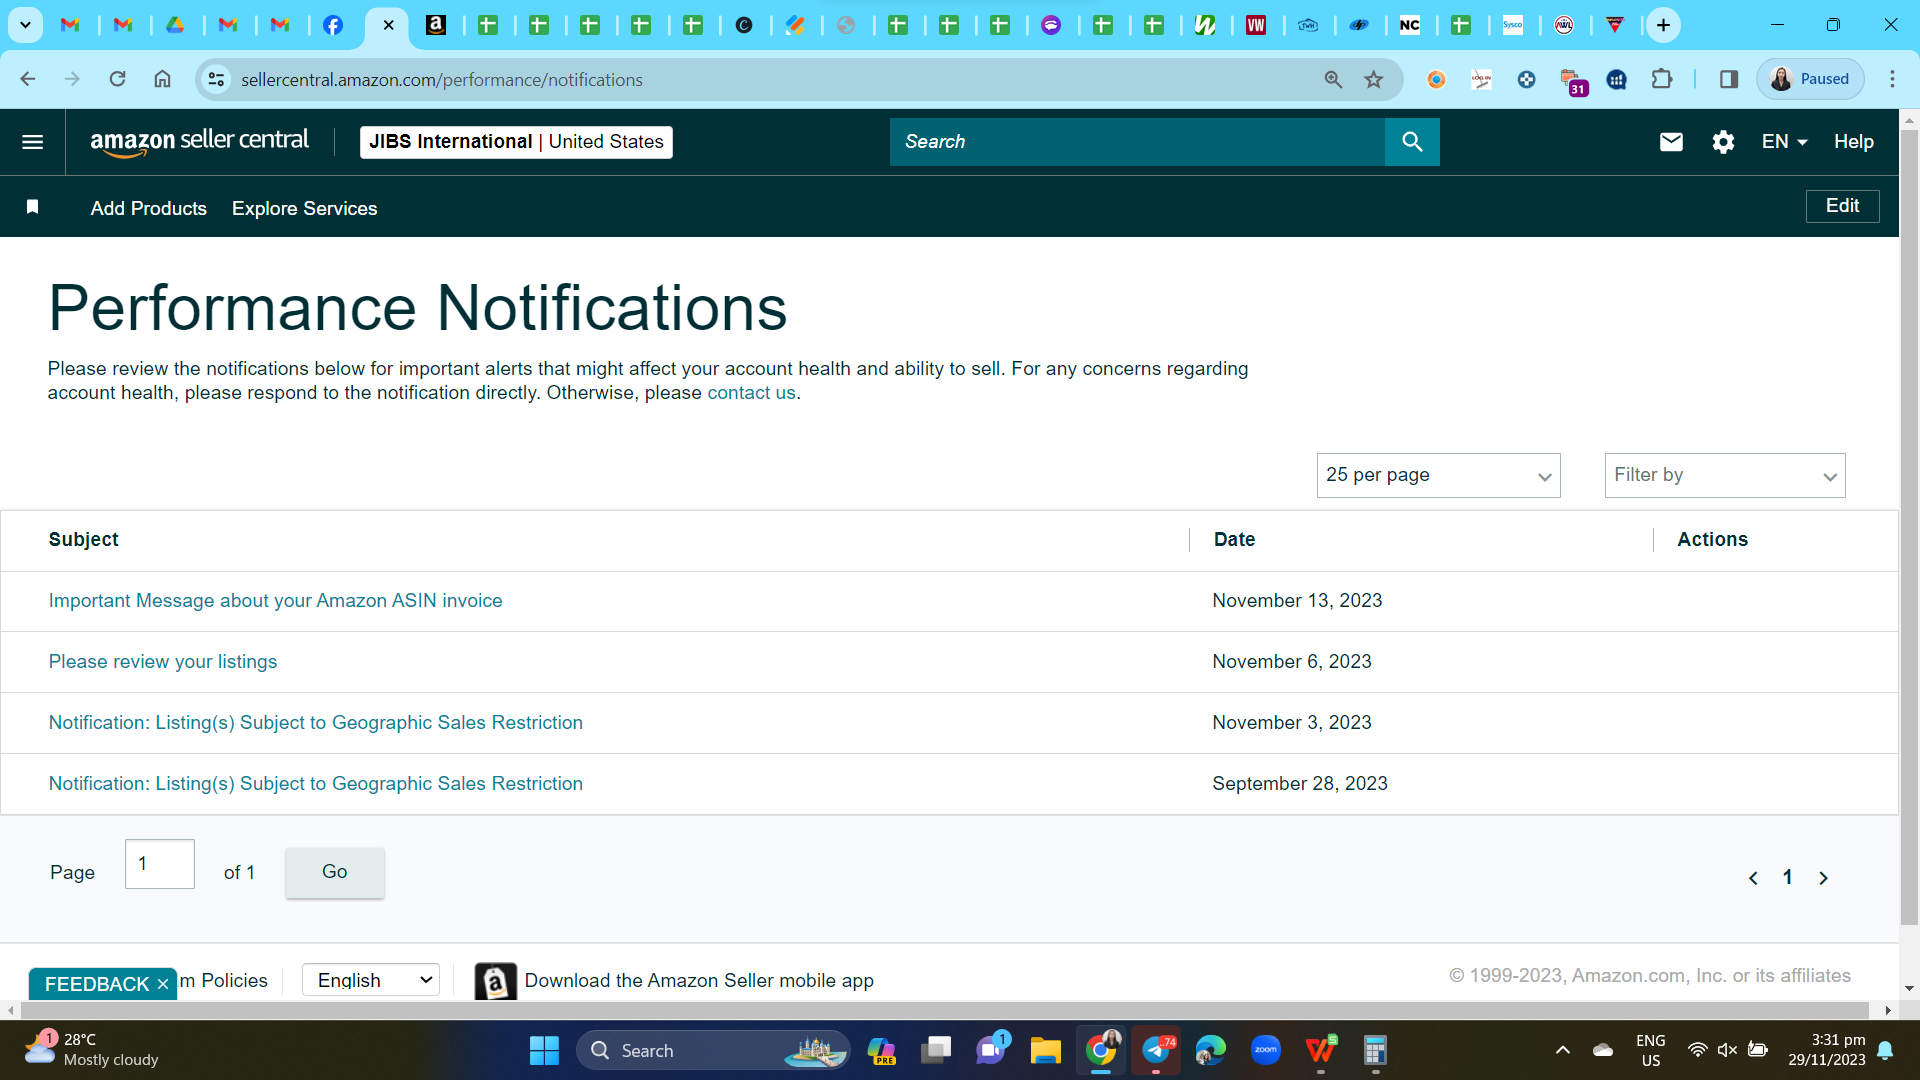Screen dimensions: 1920x1080
Task: Switch to the NC browser tab
Action: pos(1409,25)
